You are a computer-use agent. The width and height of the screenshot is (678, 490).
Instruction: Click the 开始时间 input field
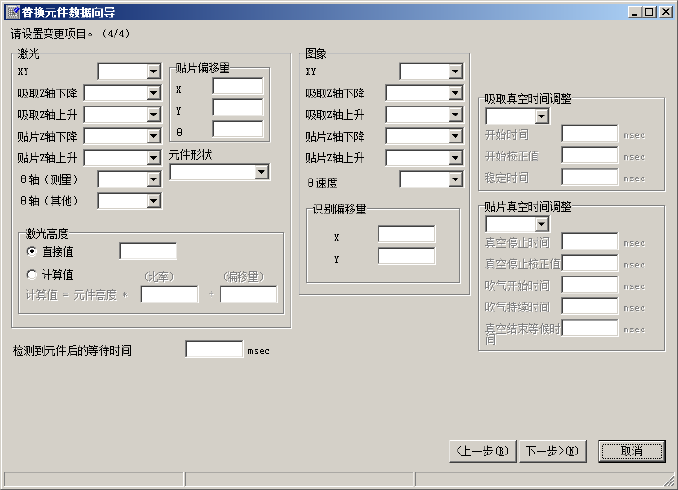[590, 133]
